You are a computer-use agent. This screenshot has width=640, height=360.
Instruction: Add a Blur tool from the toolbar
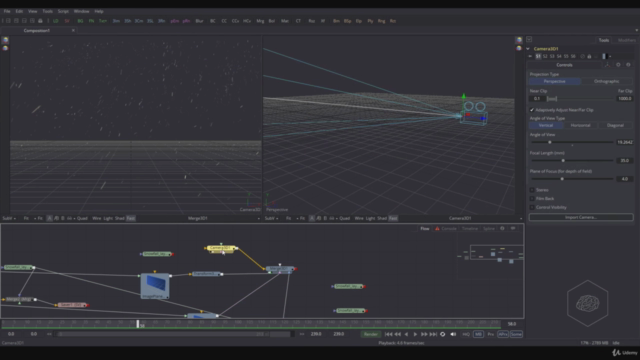click(x=199, y=21)
